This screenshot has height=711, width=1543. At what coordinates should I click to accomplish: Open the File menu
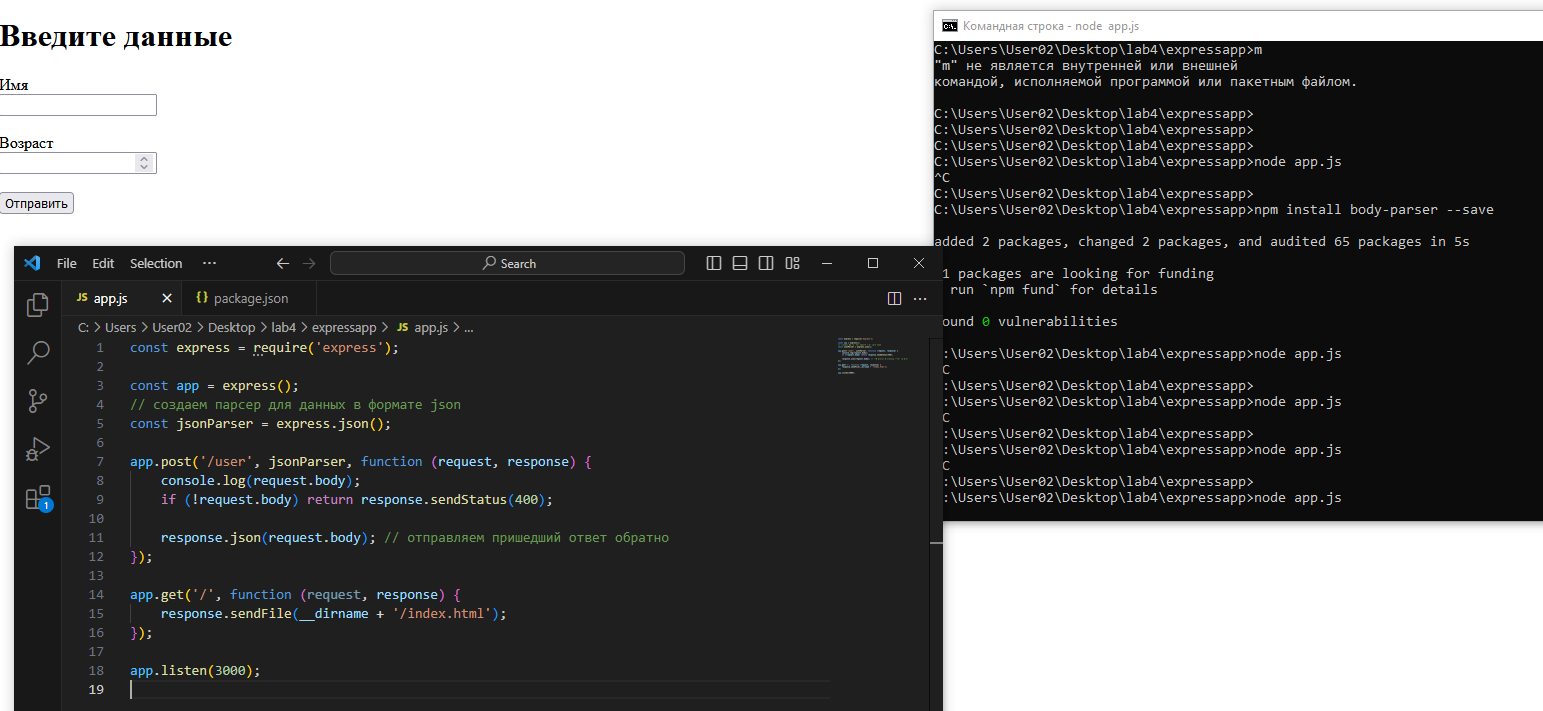coord(66,264)
